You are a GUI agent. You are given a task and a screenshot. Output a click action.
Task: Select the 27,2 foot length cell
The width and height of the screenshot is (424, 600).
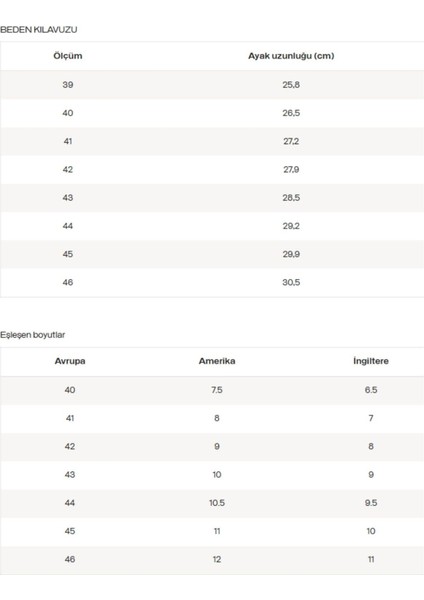[291, 141]
